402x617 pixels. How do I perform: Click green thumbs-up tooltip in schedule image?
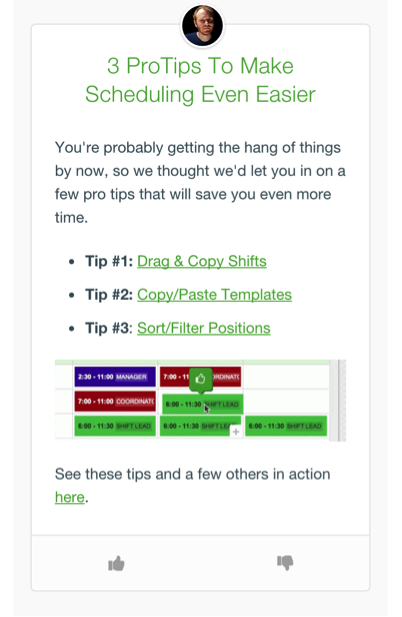[x=201, y=379]
